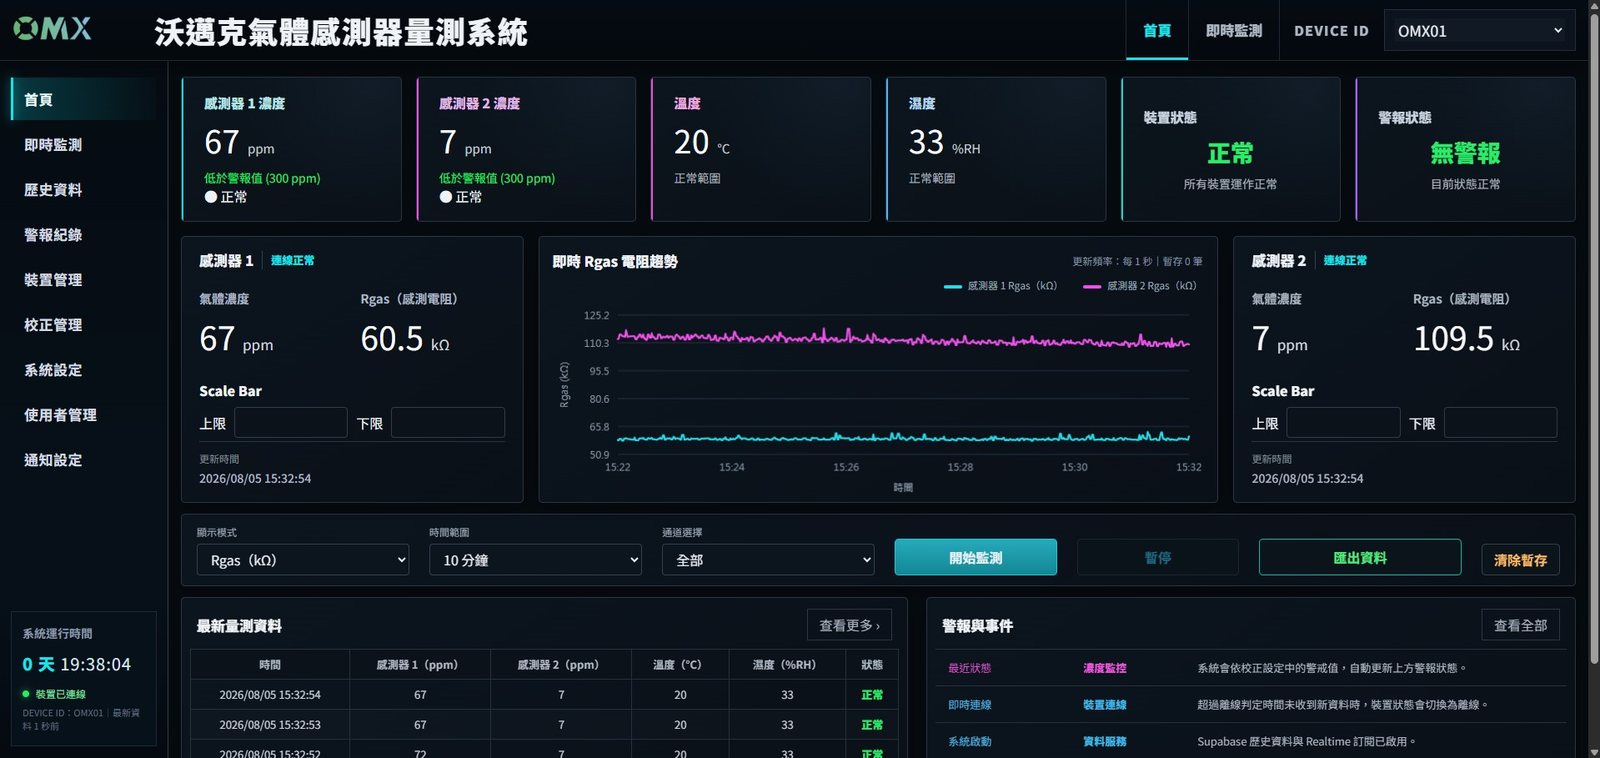Click 裝置連線 event tag
The width and height of the screenshot is (1600, 758).
1105,705
